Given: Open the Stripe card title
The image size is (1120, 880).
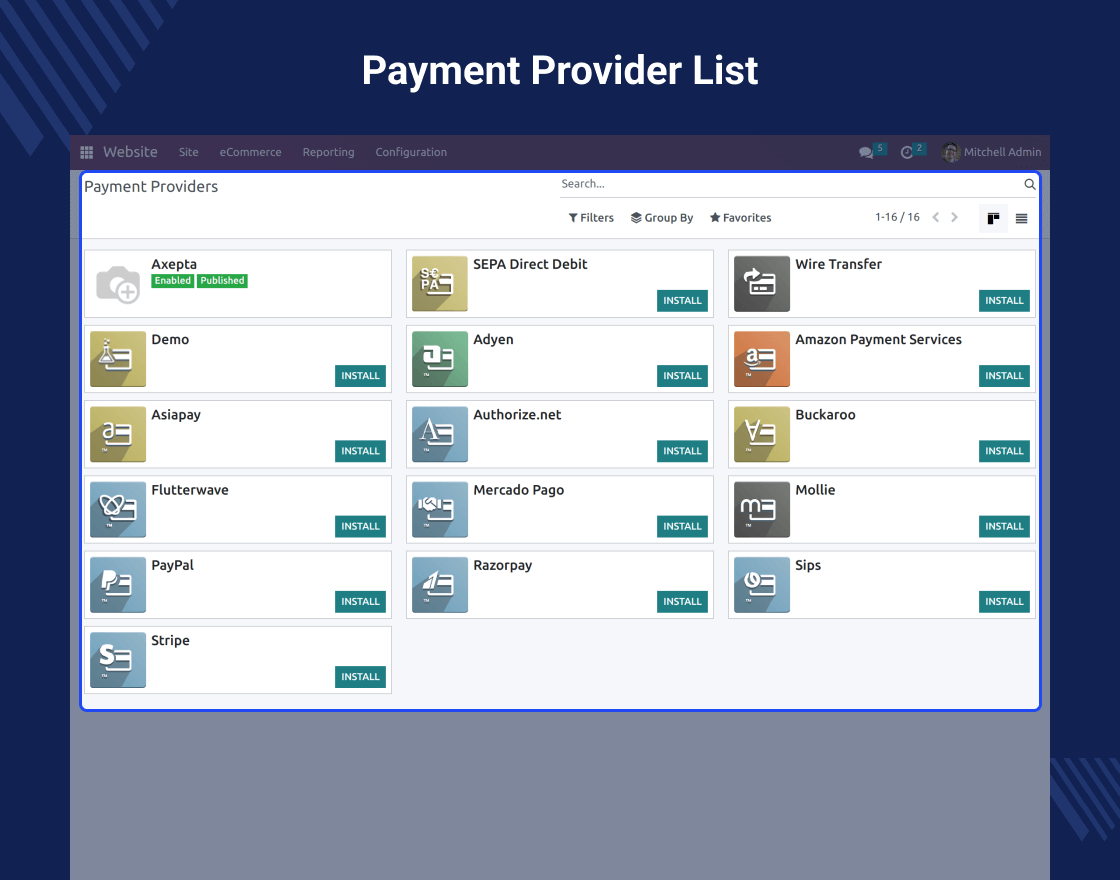Looking at the screenshot, I should [170, 641].
